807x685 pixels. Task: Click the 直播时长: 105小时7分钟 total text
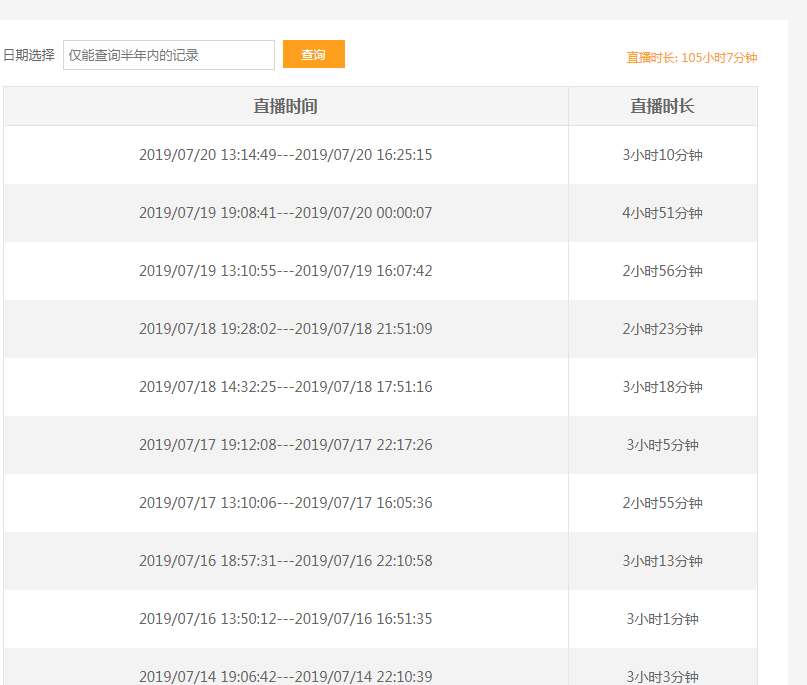coord(691,58)
